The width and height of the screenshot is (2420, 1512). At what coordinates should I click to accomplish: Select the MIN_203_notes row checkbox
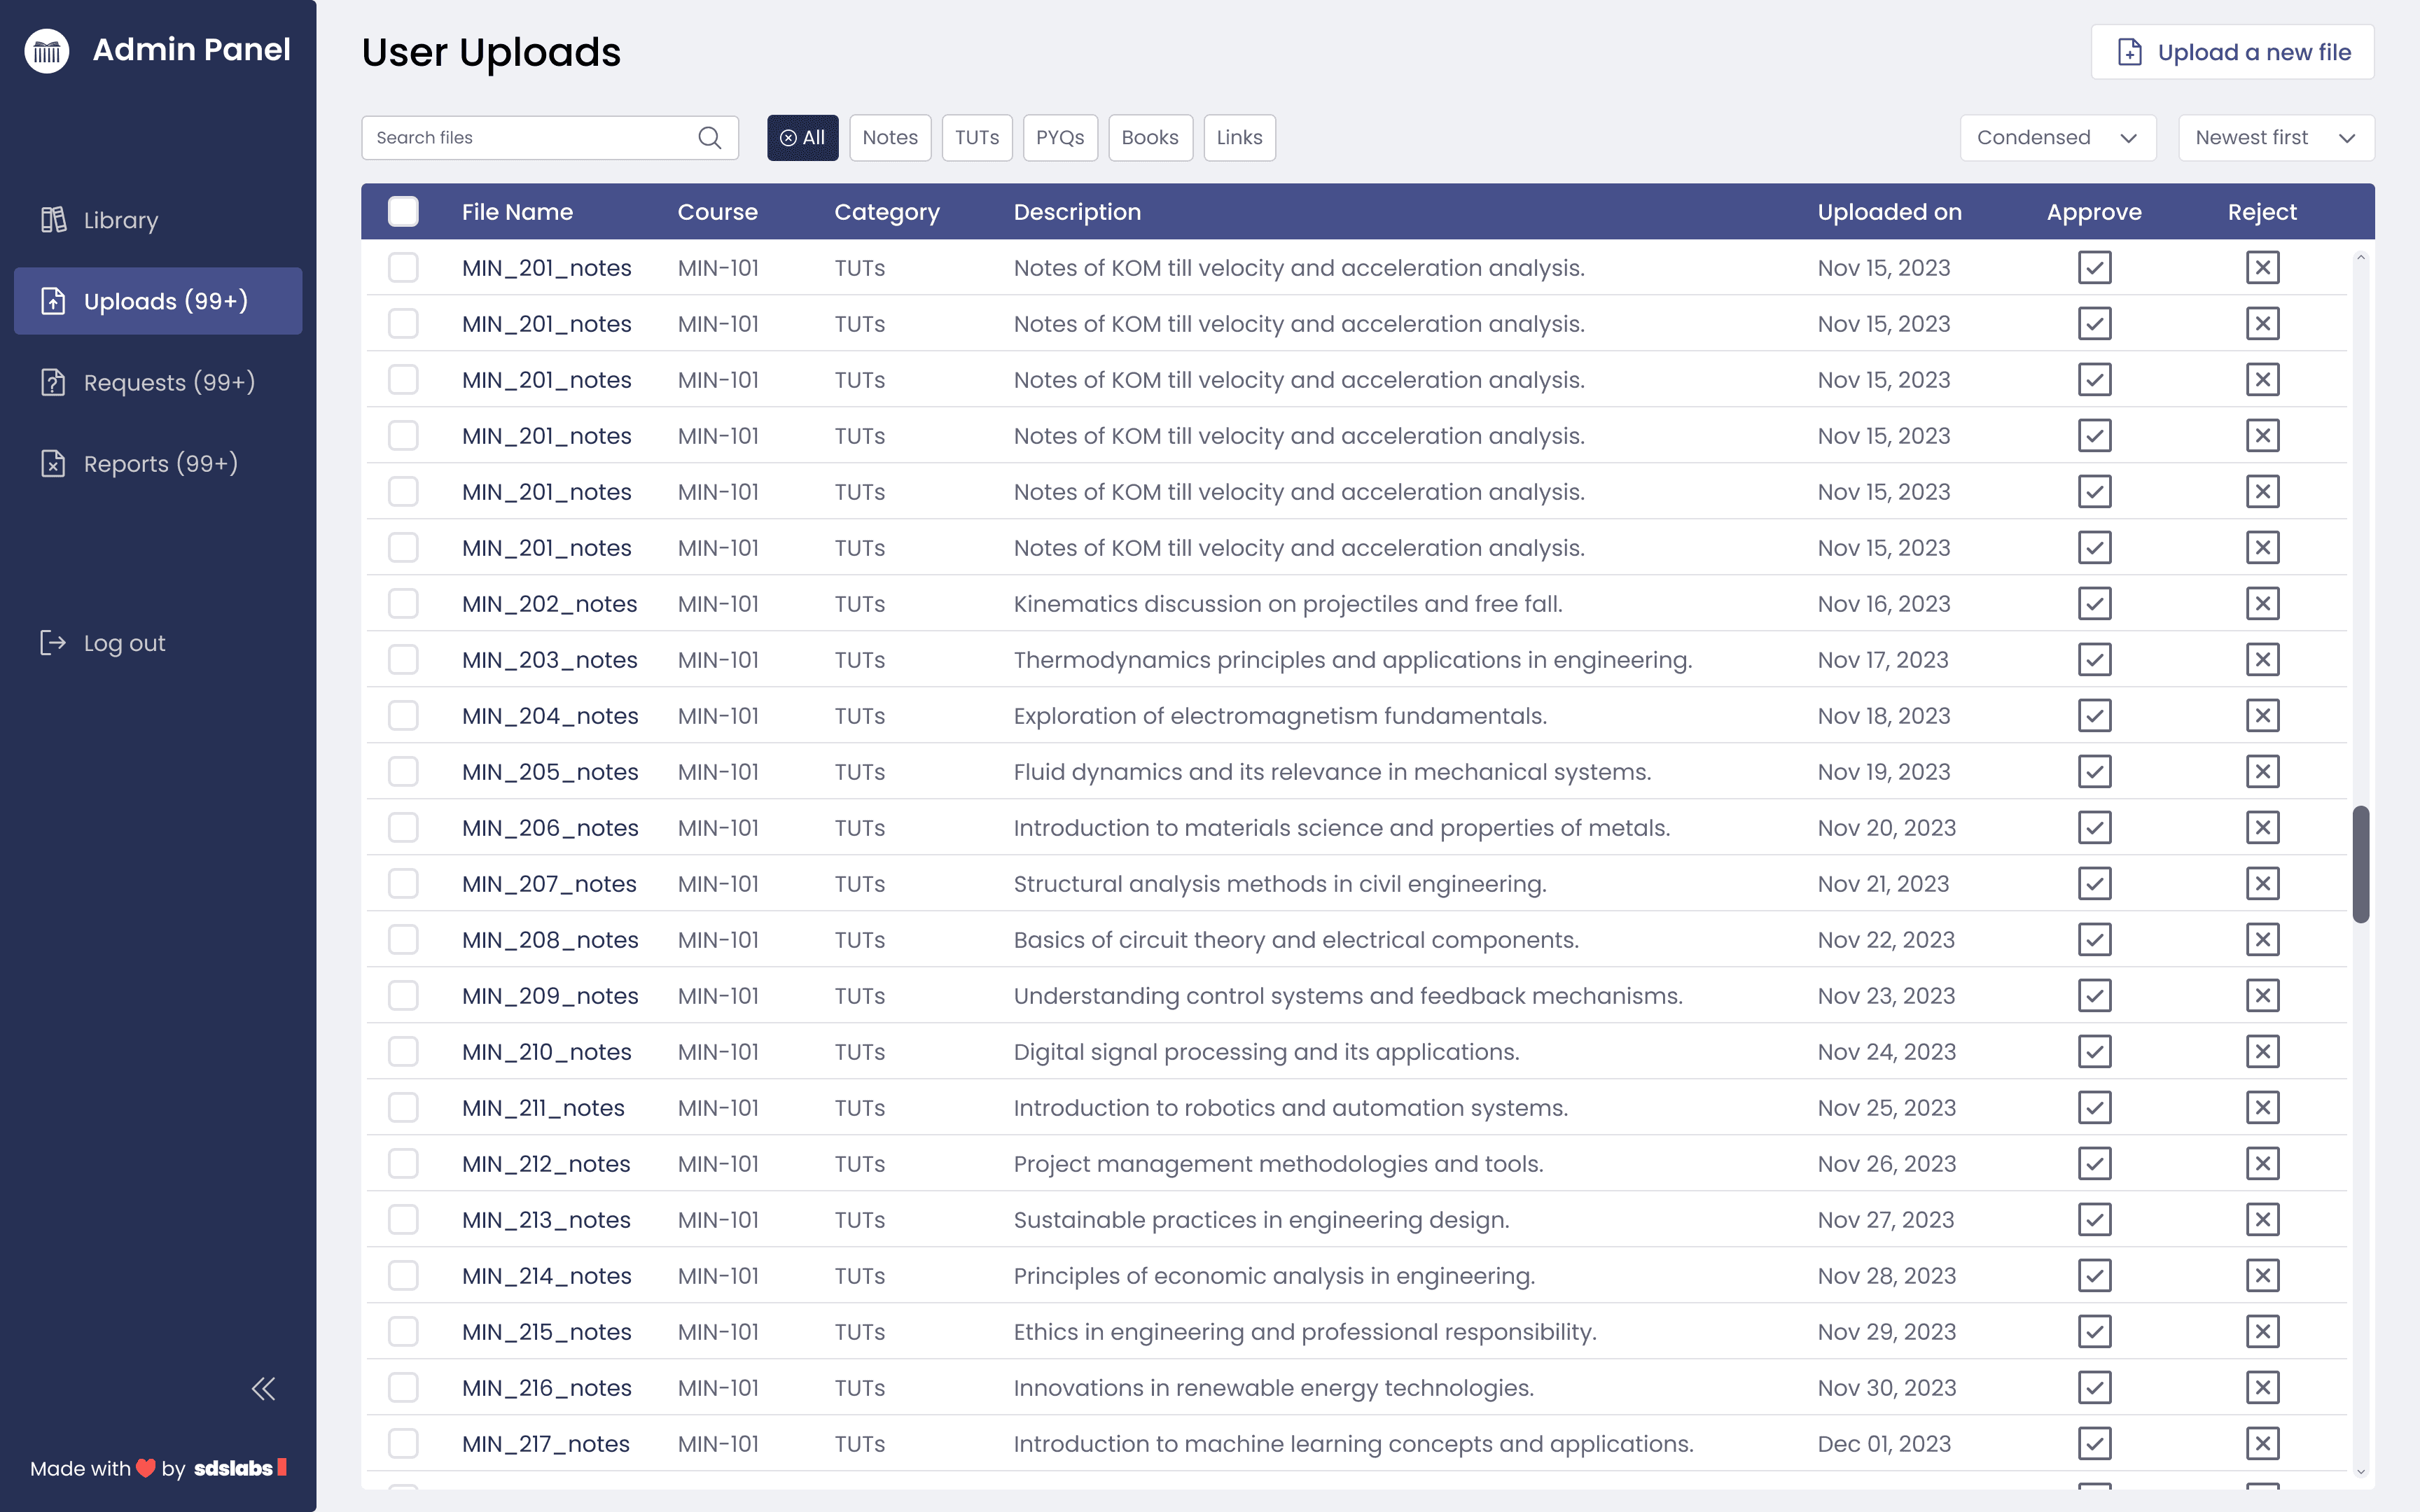403,660
